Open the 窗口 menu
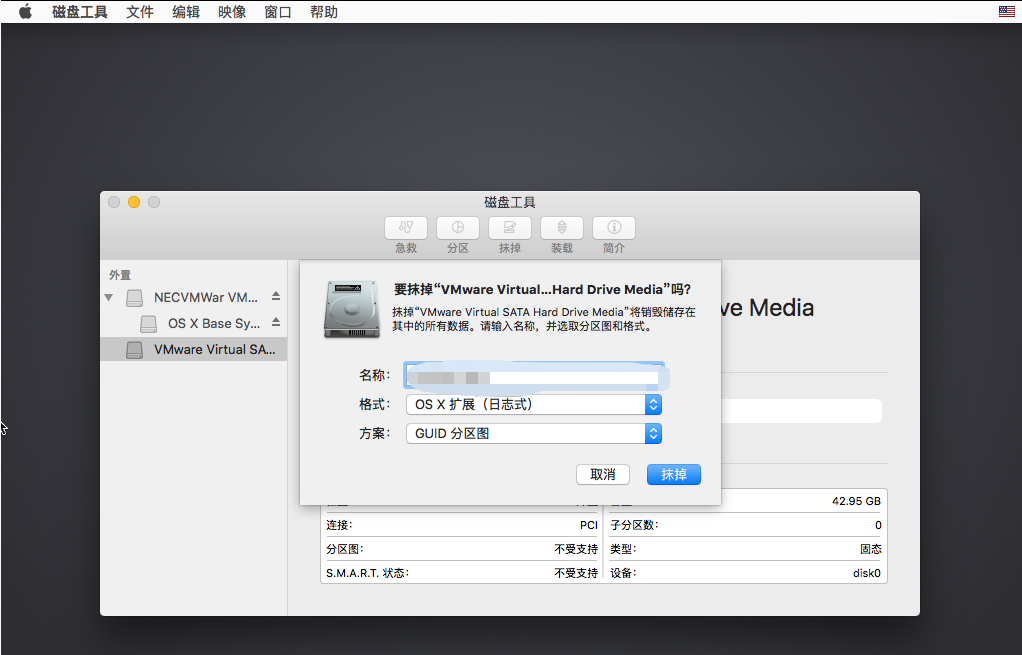The height and width of the screenshot is (655, 1022). click(278, 12)
